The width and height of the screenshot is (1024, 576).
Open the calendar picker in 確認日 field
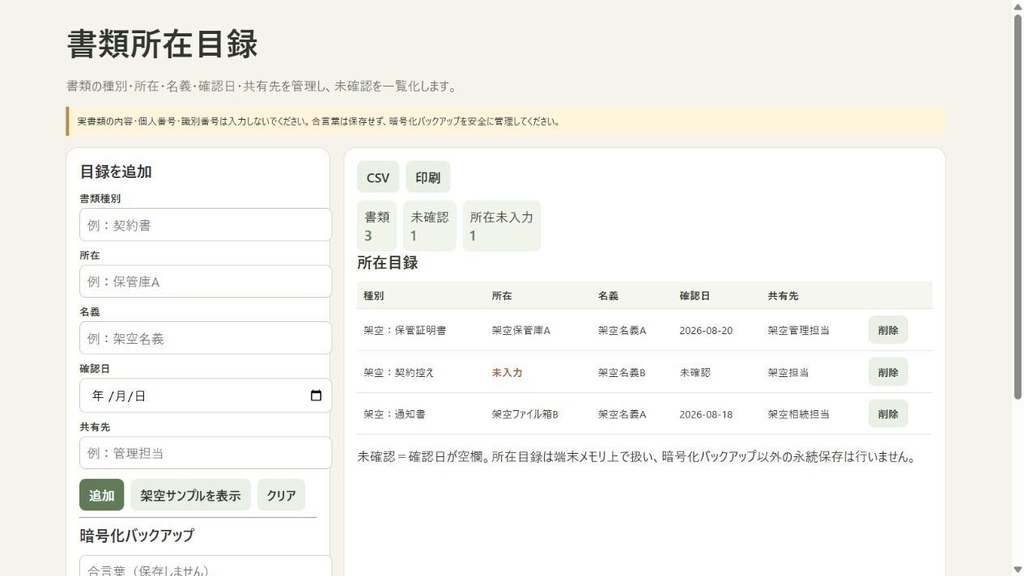point(316,396)
